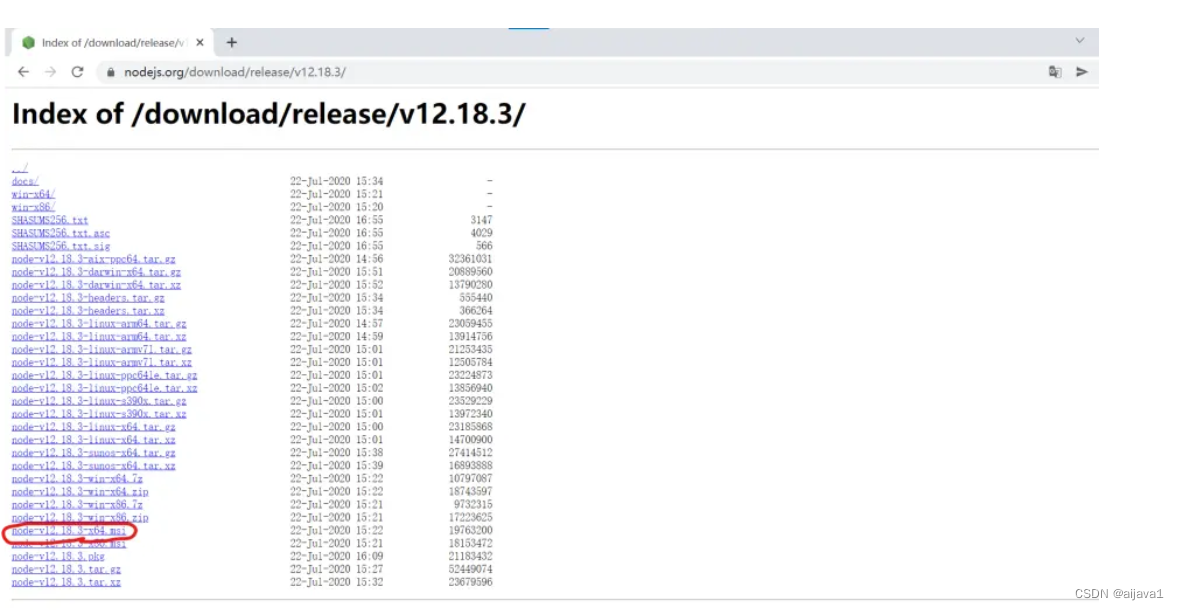1179x610 pixels.
Task: Click the file size 27414512
Action: coord(471,453)
